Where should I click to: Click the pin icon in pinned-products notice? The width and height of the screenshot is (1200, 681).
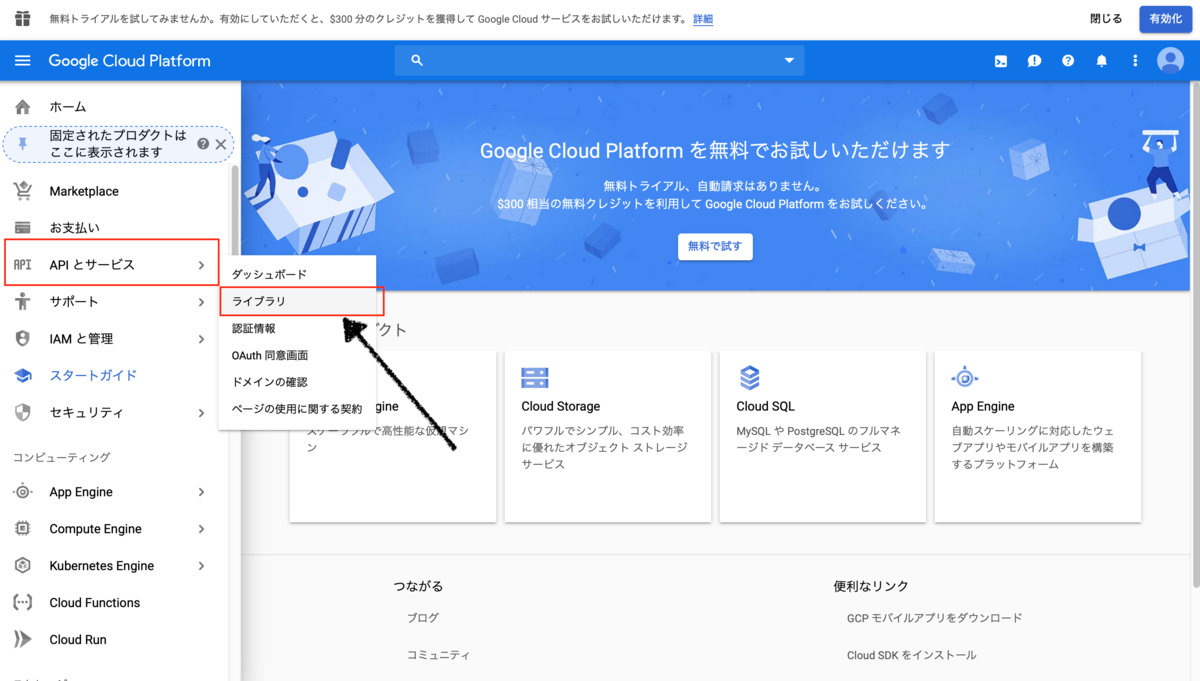pos(23,144)
